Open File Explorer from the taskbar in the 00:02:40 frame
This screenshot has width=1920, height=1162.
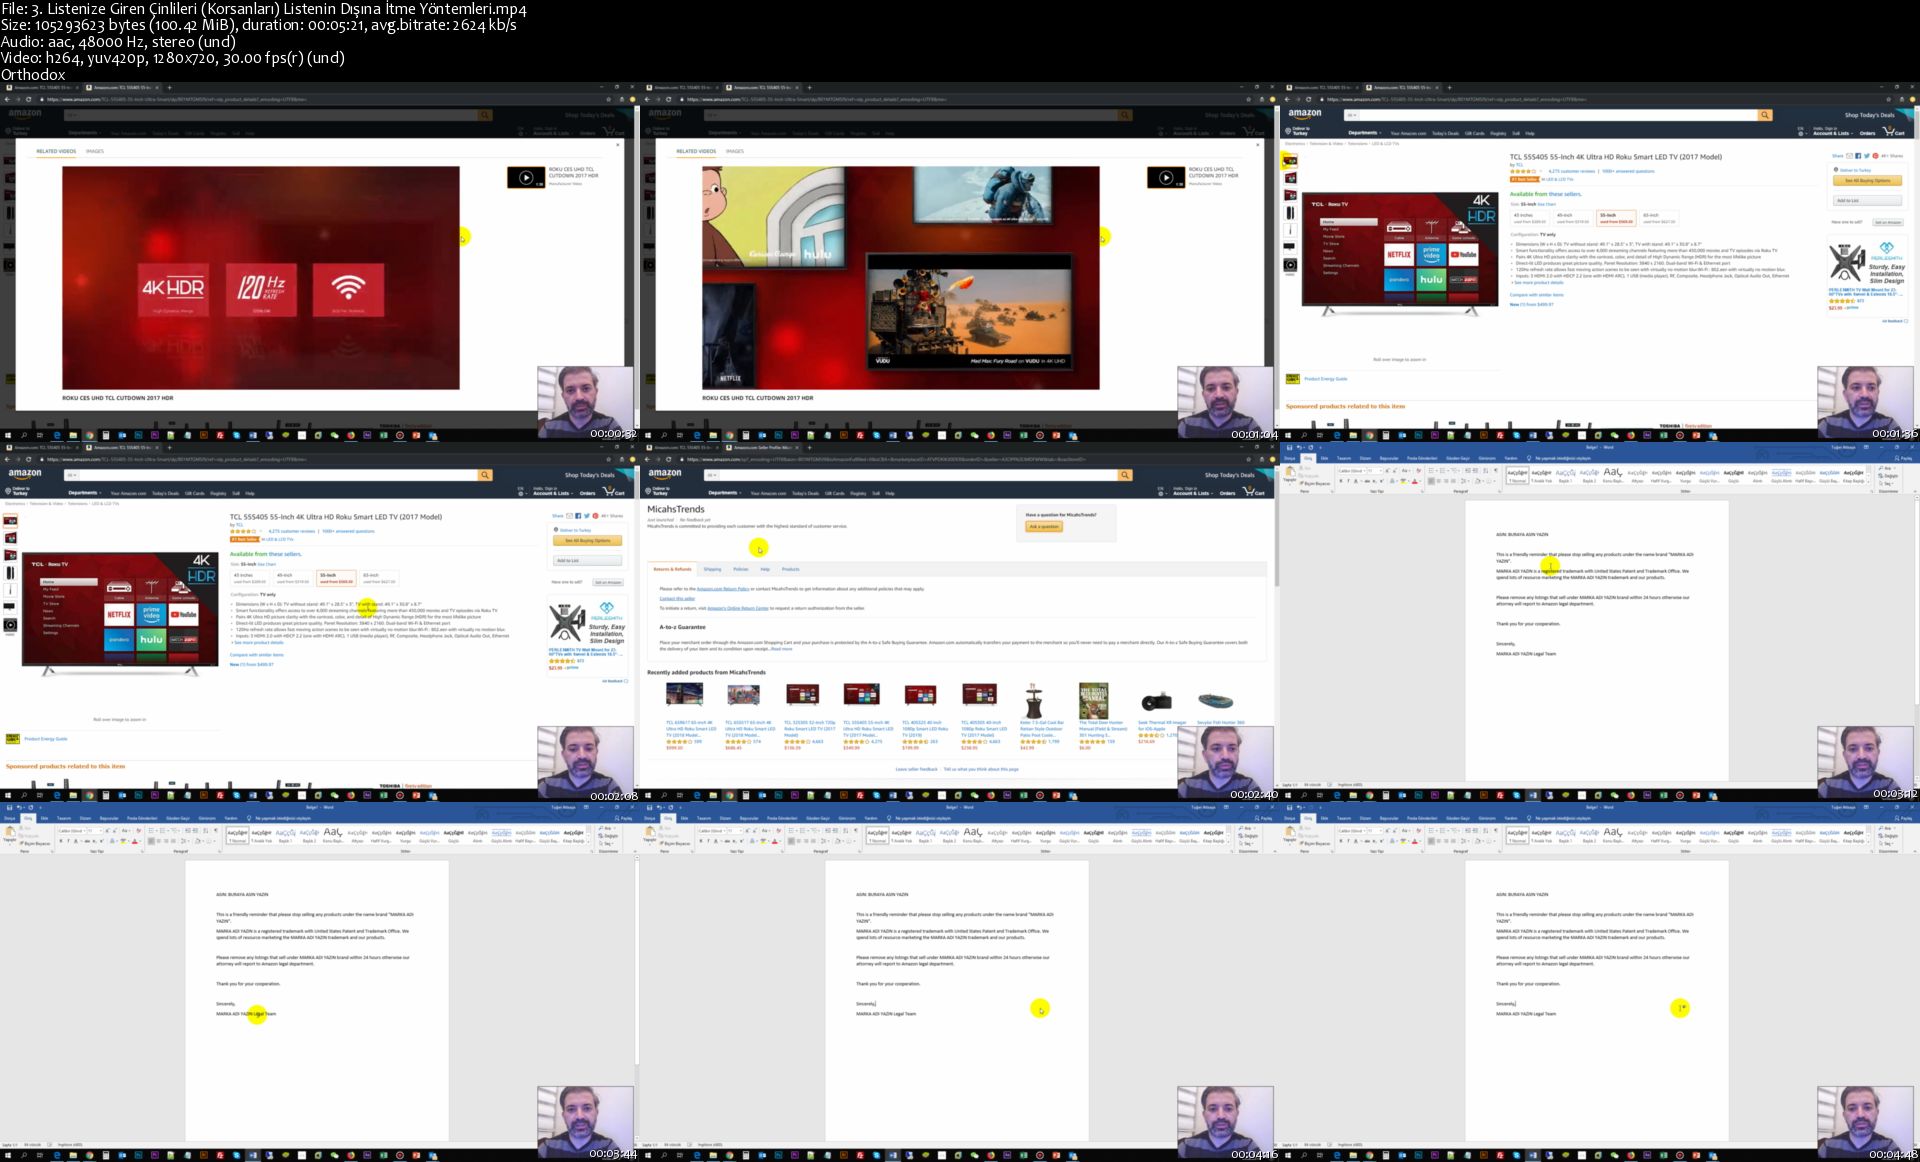click(713, 796)
